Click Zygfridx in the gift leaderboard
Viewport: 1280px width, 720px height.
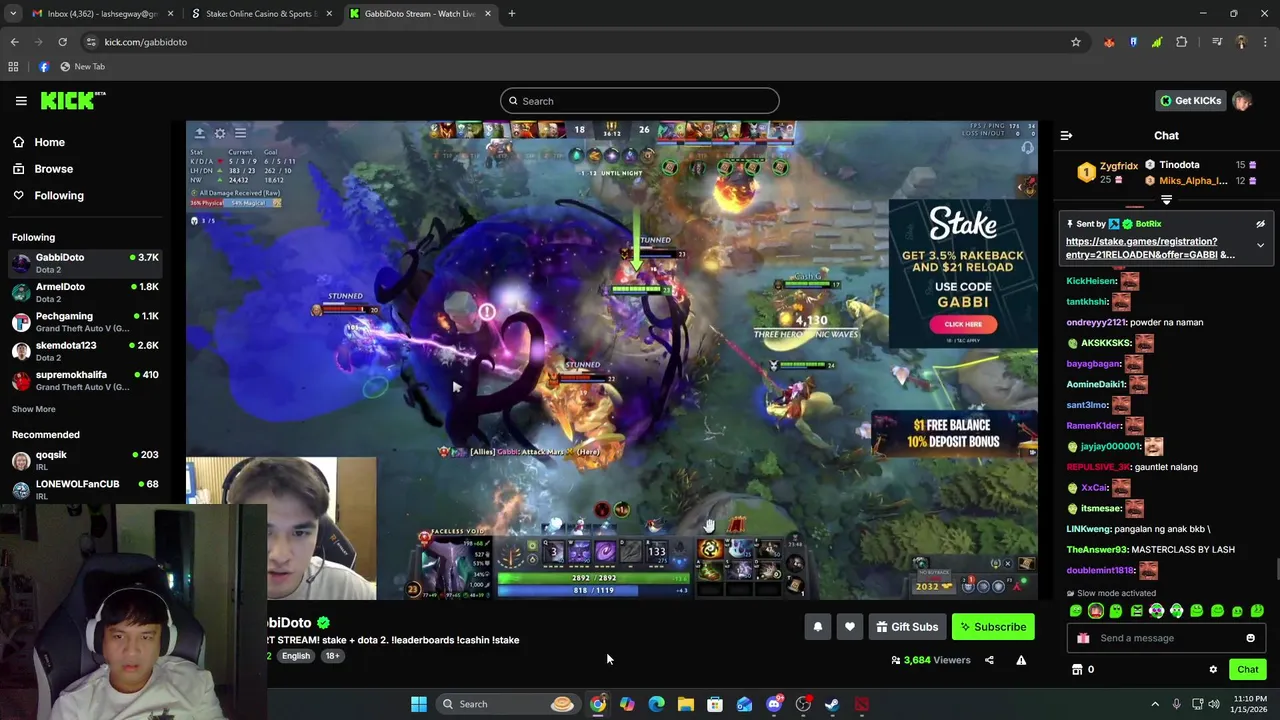click(x=1119, y=166)
